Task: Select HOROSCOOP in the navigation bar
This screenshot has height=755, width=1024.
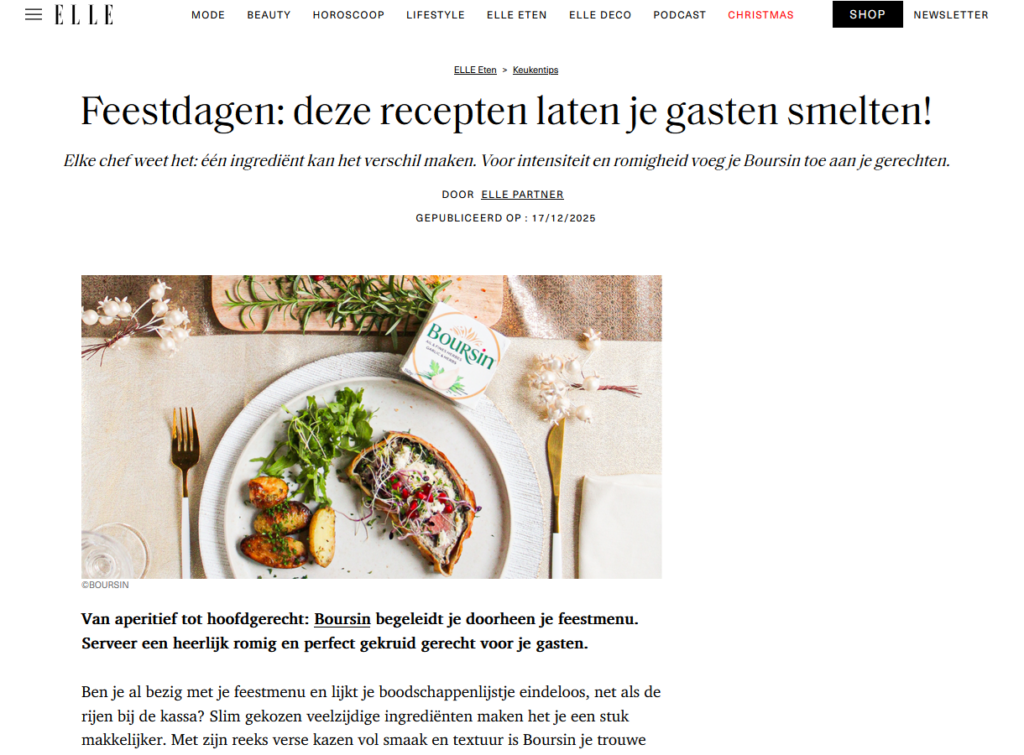Action: (348, 15)
